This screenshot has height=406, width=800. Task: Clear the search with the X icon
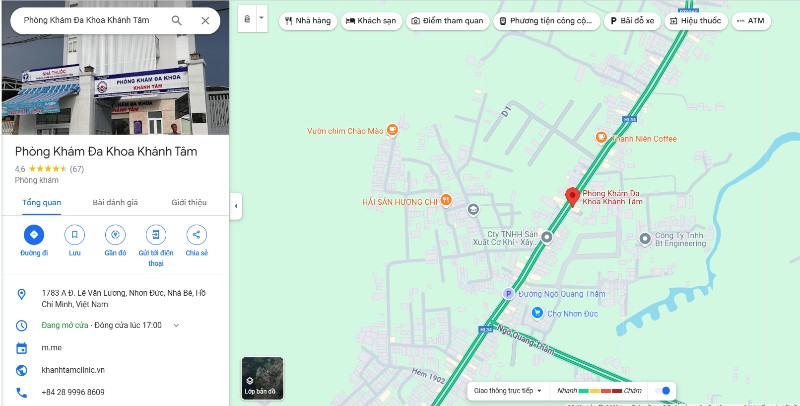[x=205, y=20]
